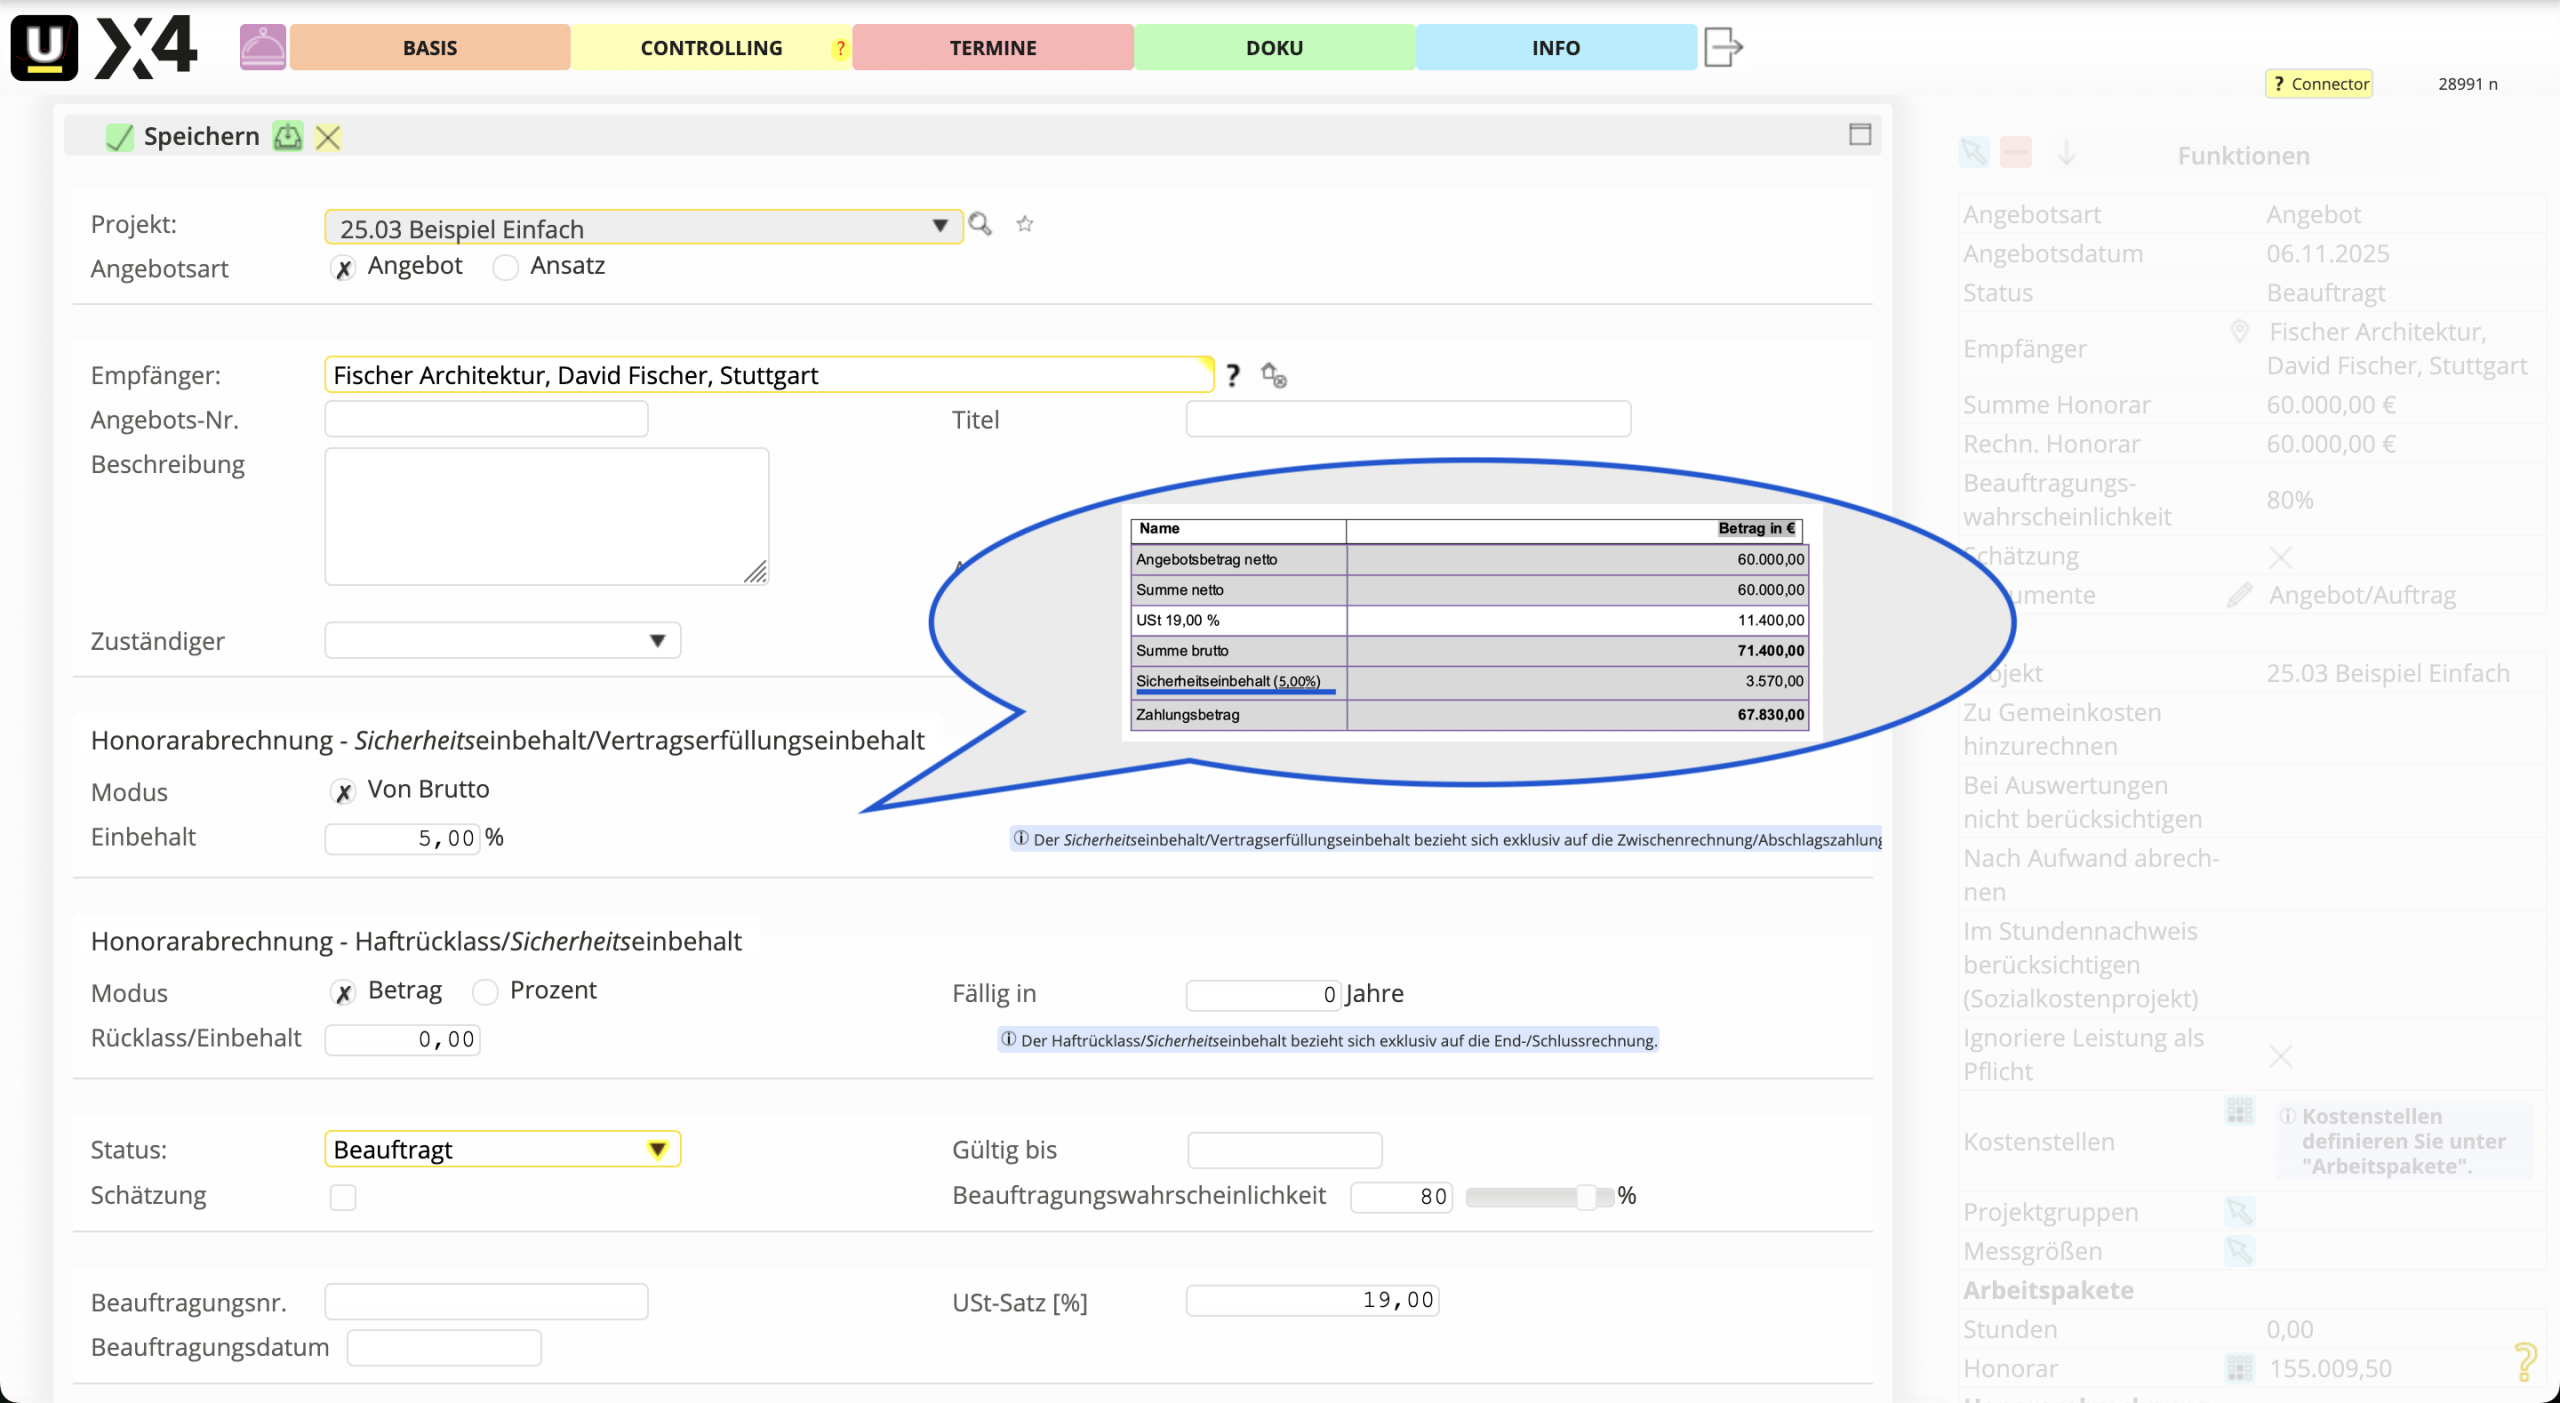This screenshot has height=1403, width=2560.
Task: Click the project search magnifier icon
Action: click(x=980, y=224)
